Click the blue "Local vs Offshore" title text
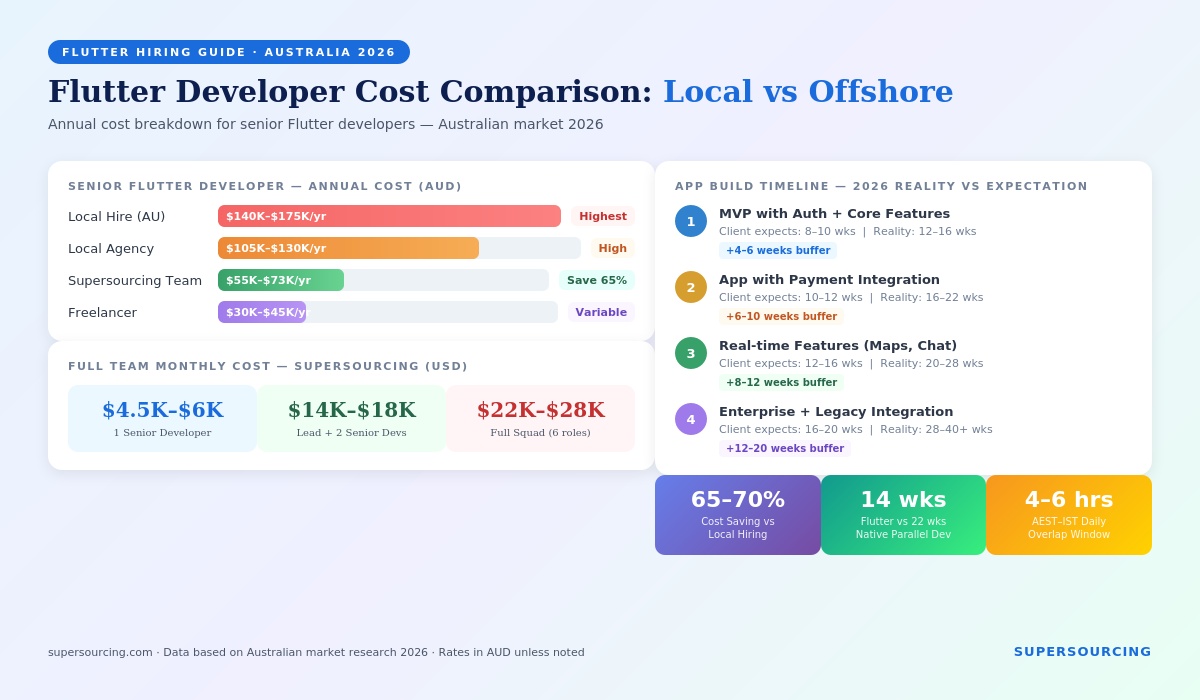 [x=808, y=91]
